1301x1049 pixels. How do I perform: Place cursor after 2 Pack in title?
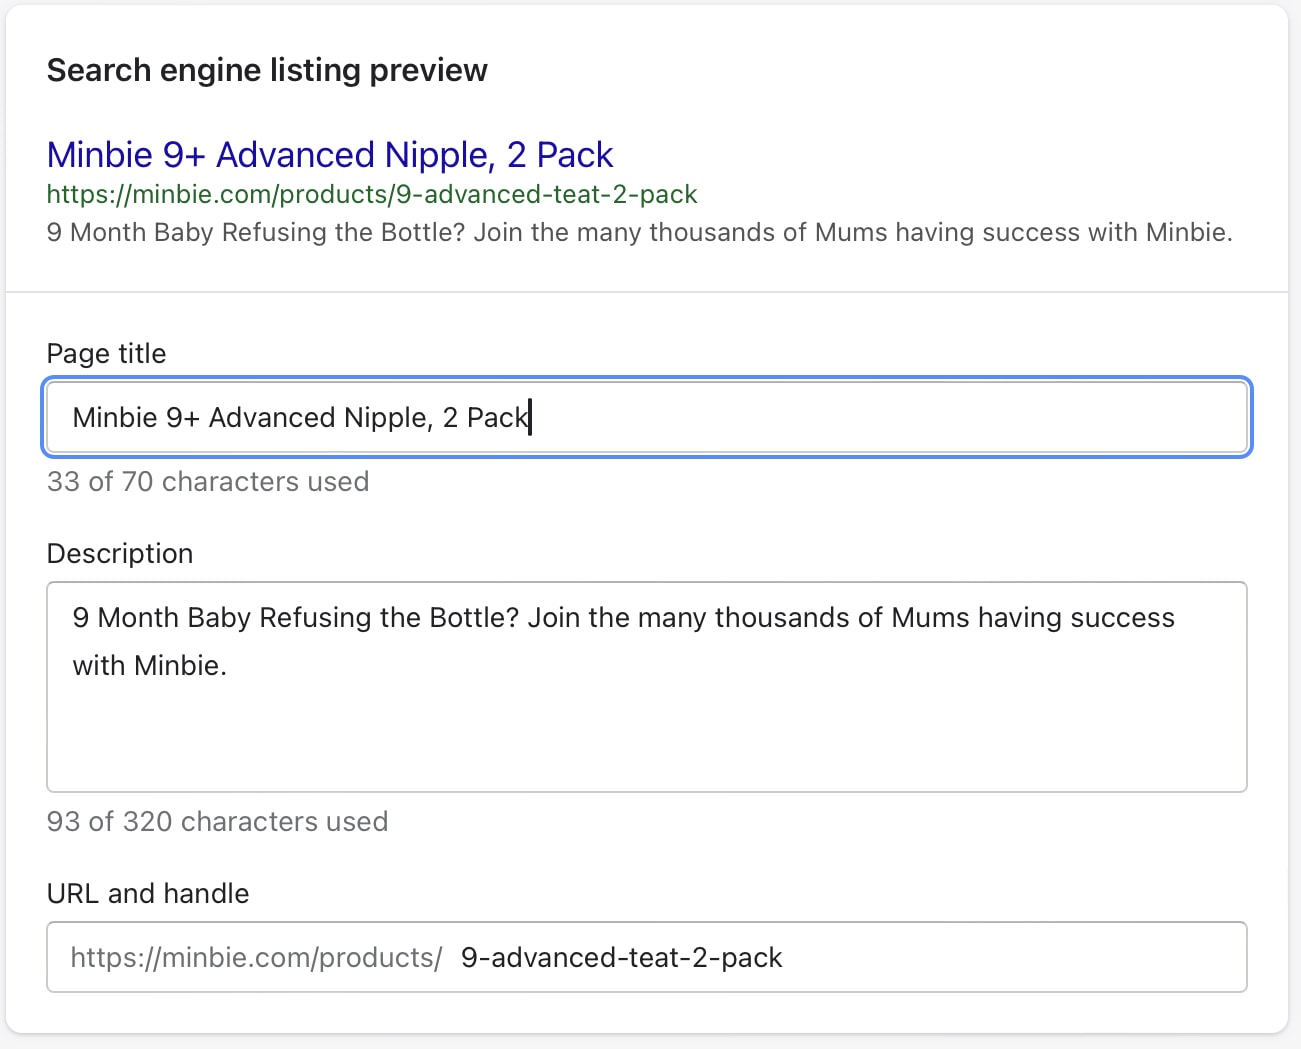tap(530, 417)
